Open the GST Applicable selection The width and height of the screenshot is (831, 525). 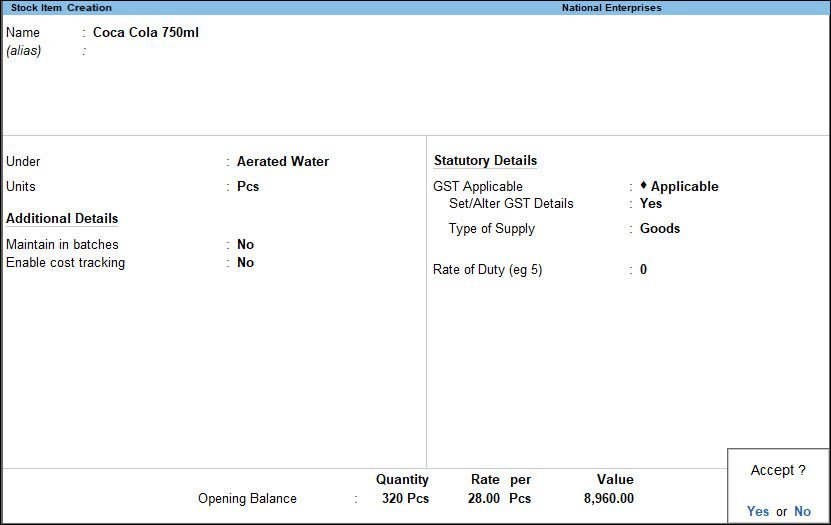coord(684,186)
